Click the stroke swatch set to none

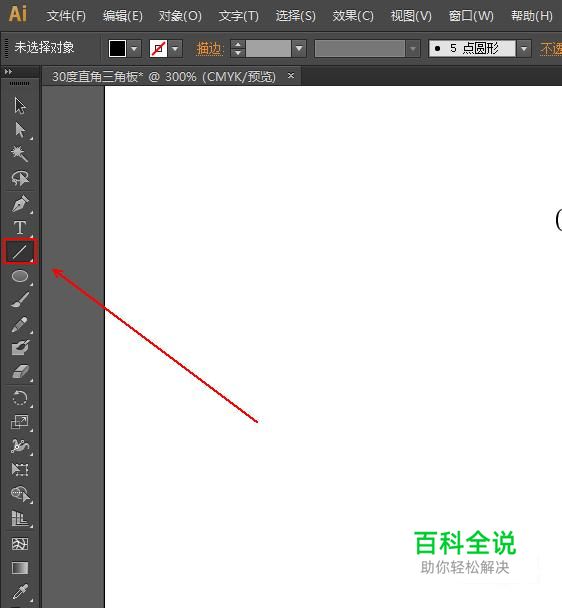tap(158, 48)
